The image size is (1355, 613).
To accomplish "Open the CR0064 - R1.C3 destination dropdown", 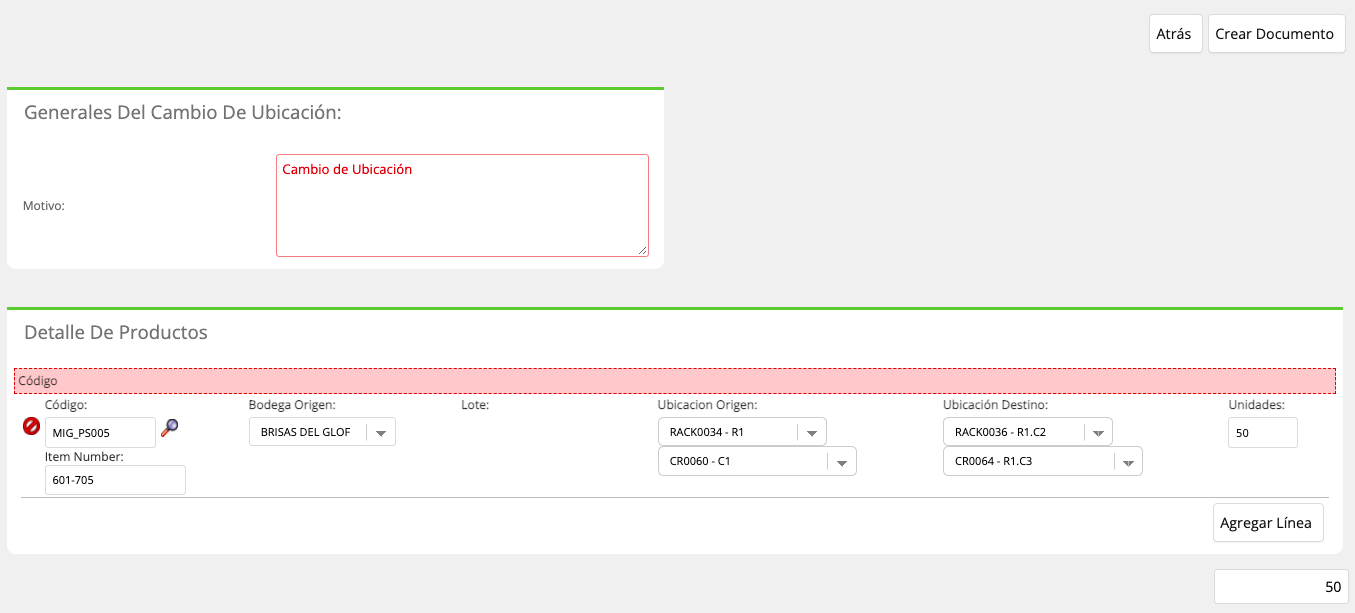I will click(x=1043, y=461).
